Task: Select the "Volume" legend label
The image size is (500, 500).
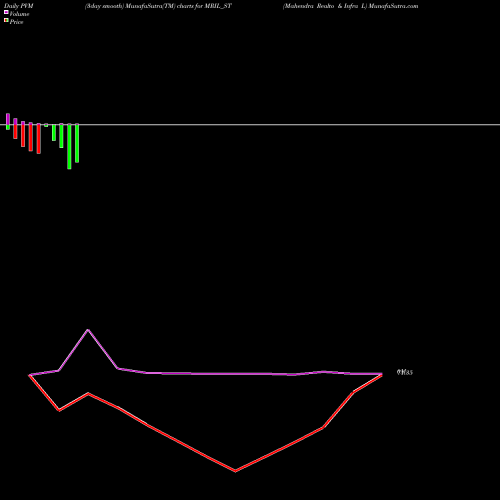Action: tap(19, 14)
